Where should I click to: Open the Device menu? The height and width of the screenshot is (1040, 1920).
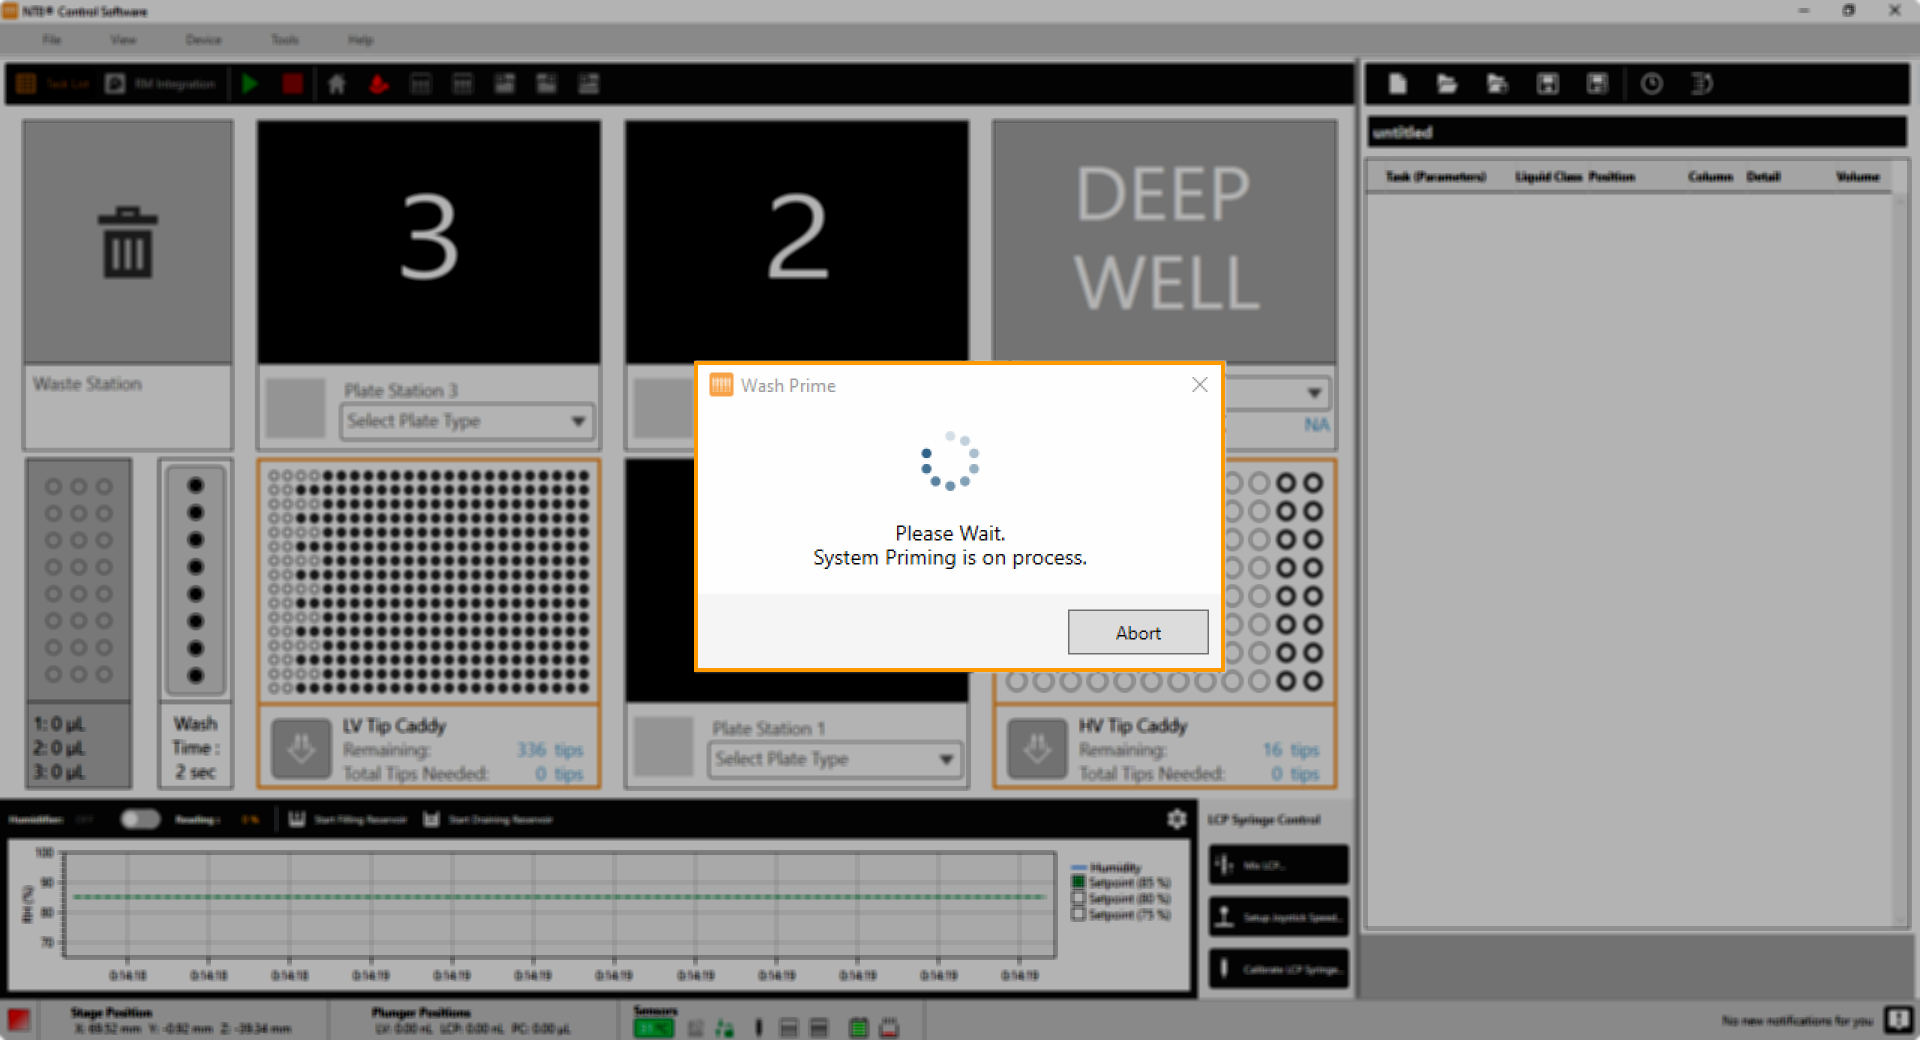click(x=203, y=40)
